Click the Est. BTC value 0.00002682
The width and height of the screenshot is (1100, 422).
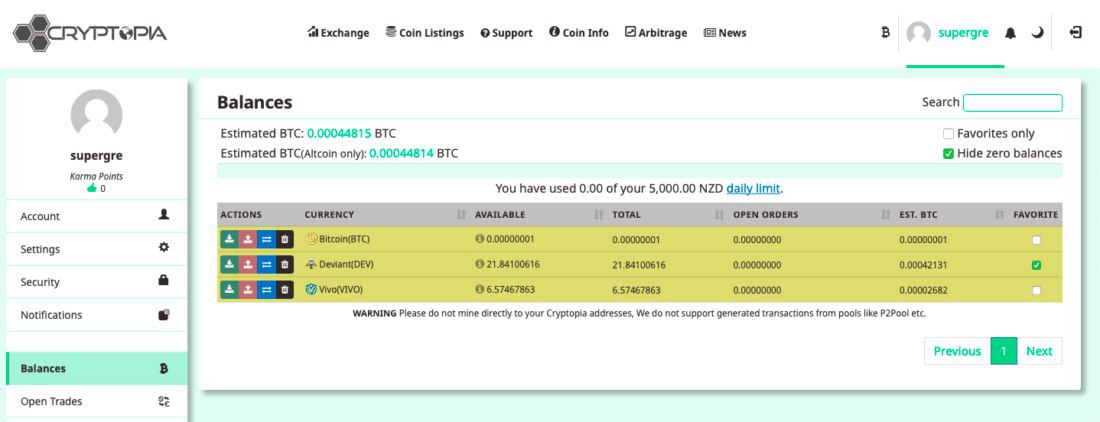pyautogui.click(x=923, y=290)
